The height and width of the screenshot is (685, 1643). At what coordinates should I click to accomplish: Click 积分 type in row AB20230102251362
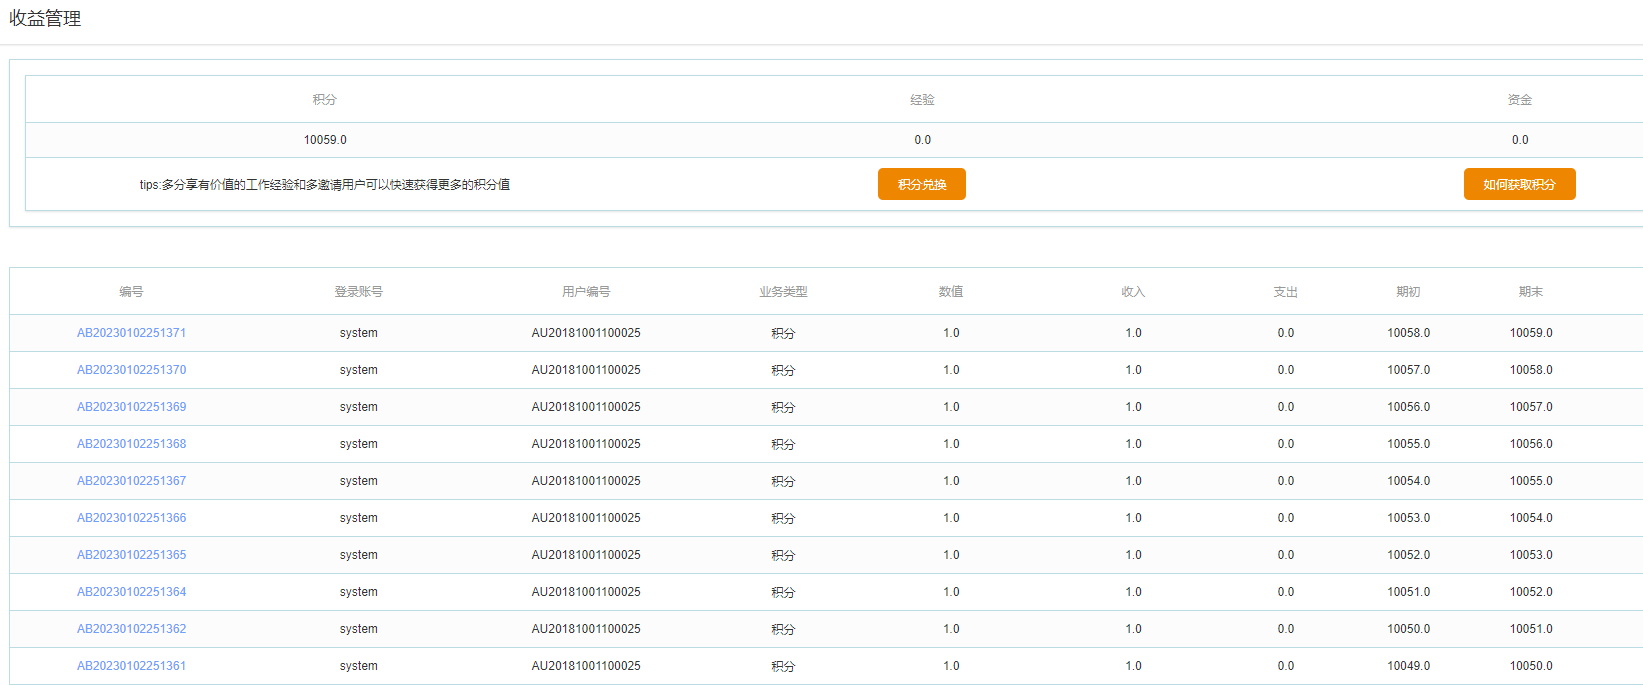783,629
